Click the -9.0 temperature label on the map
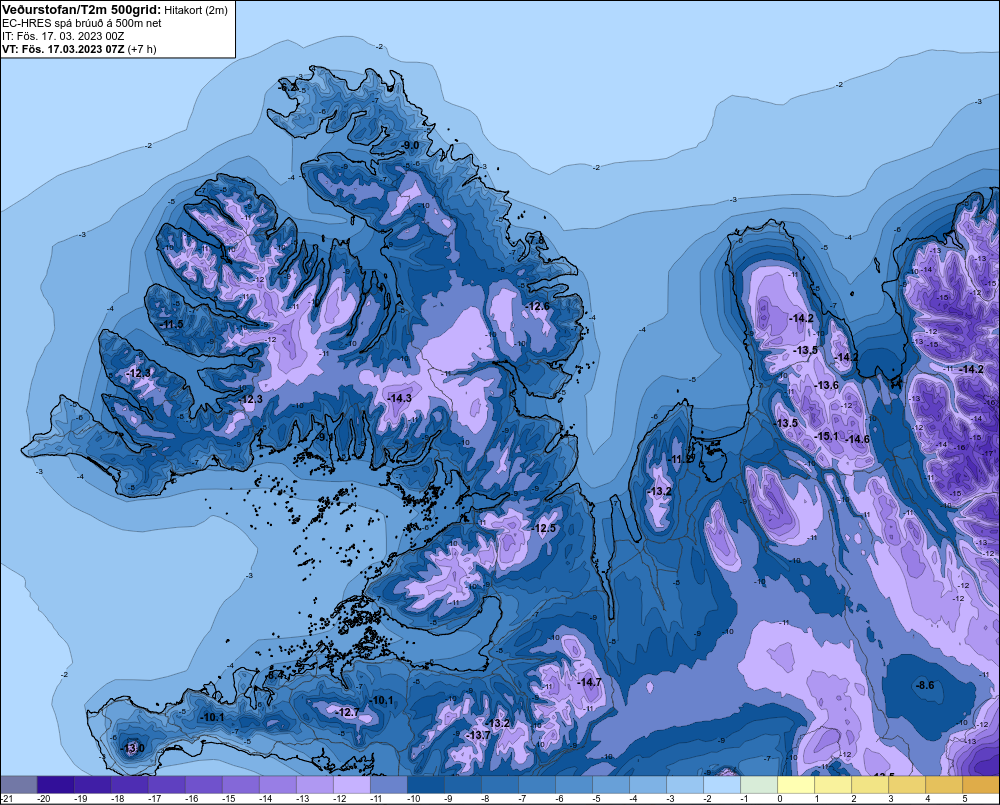1000x805 pixels. 410,145
